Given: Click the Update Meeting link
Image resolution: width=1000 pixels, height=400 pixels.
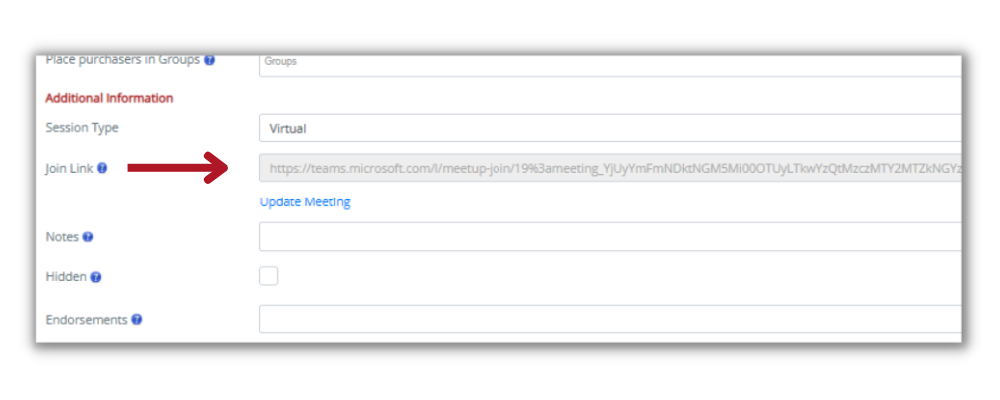Looking at the screenshot, I should coord(305,202).
